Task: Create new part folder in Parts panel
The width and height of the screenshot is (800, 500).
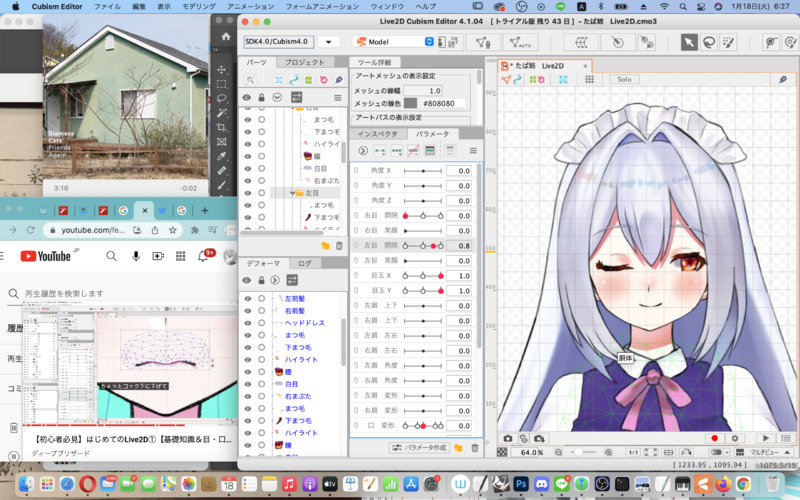Action: [x=325, y=246]
